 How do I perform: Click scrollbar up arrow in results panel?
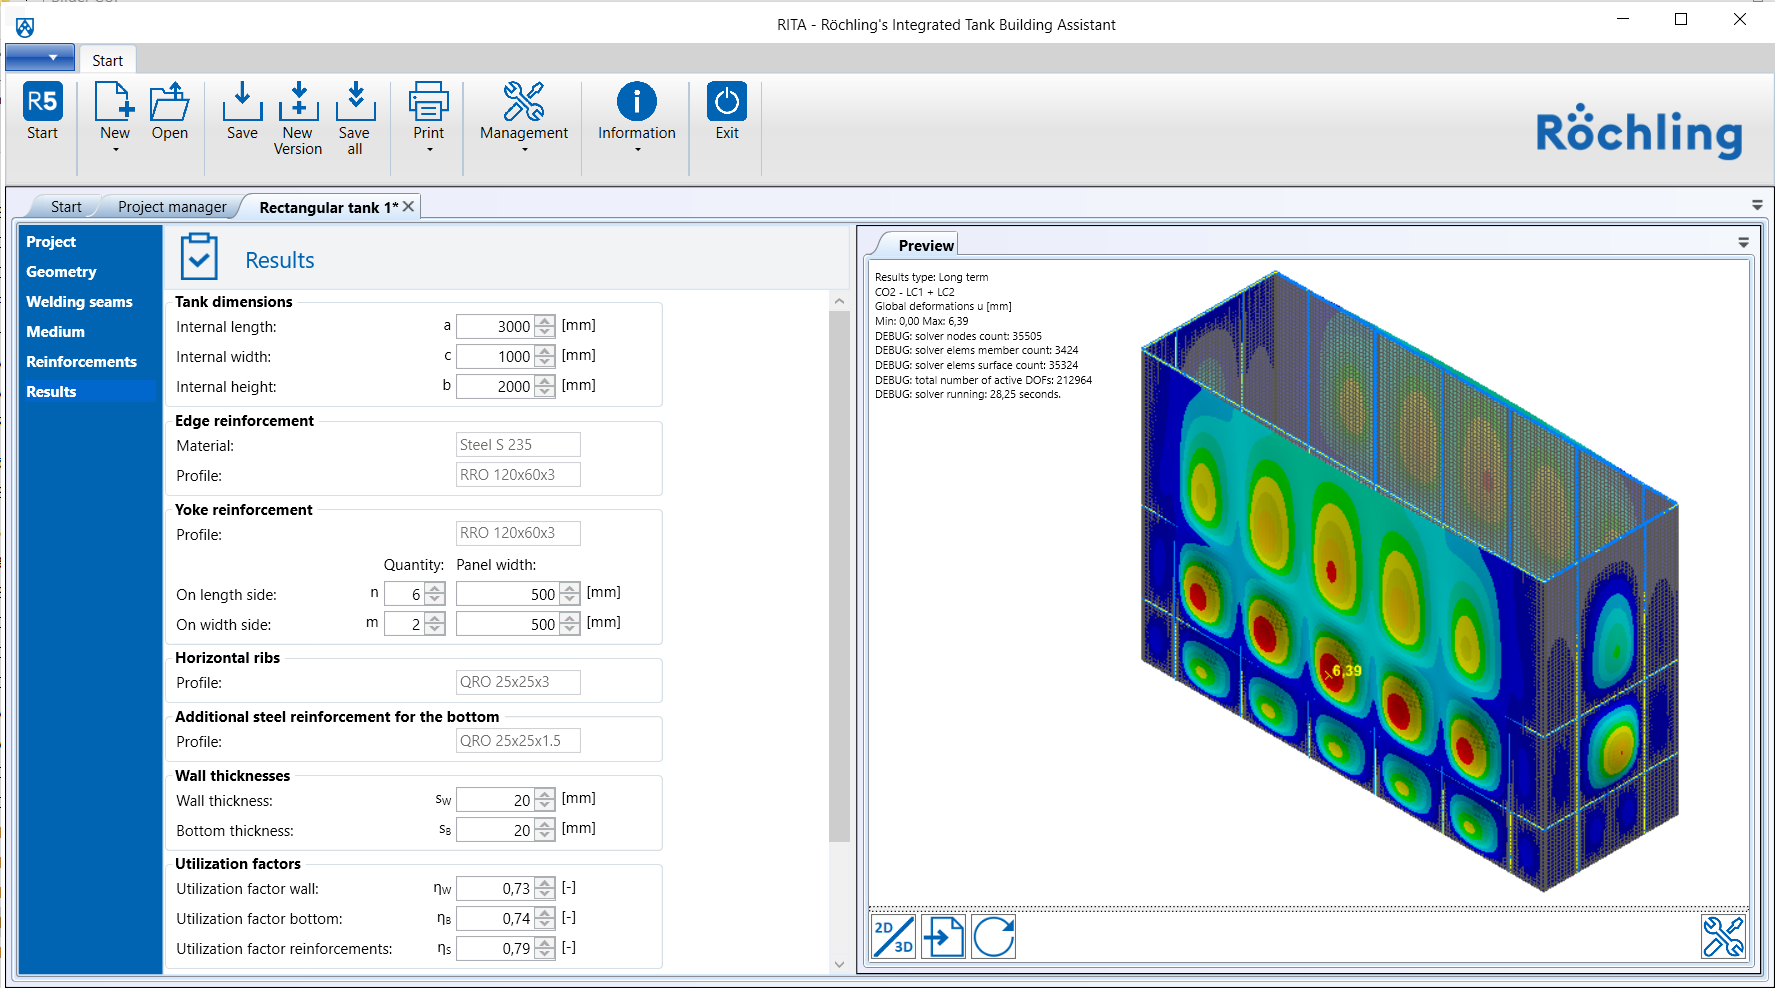point(839,300)
